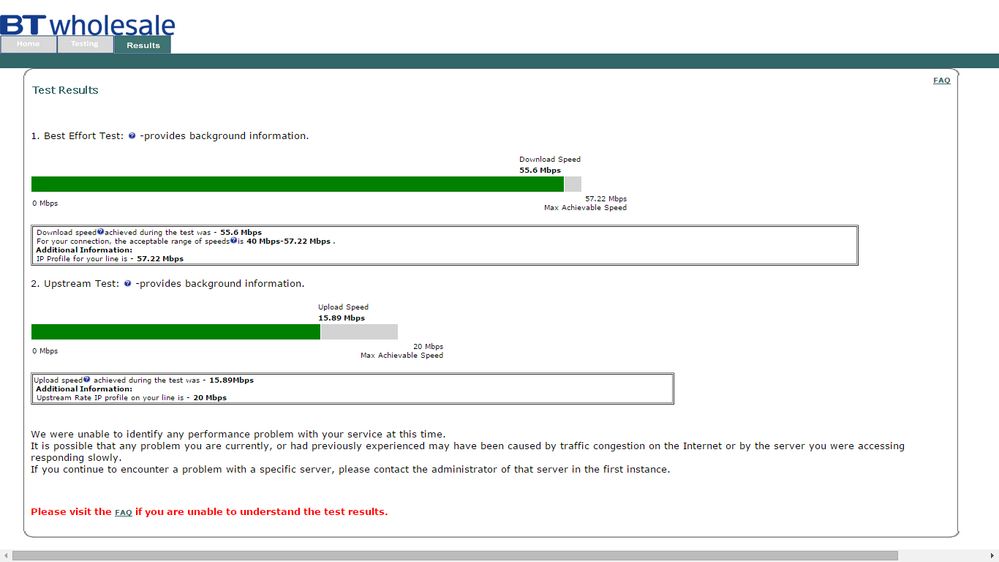Click the help icon beside Best Effort Test

132,136
